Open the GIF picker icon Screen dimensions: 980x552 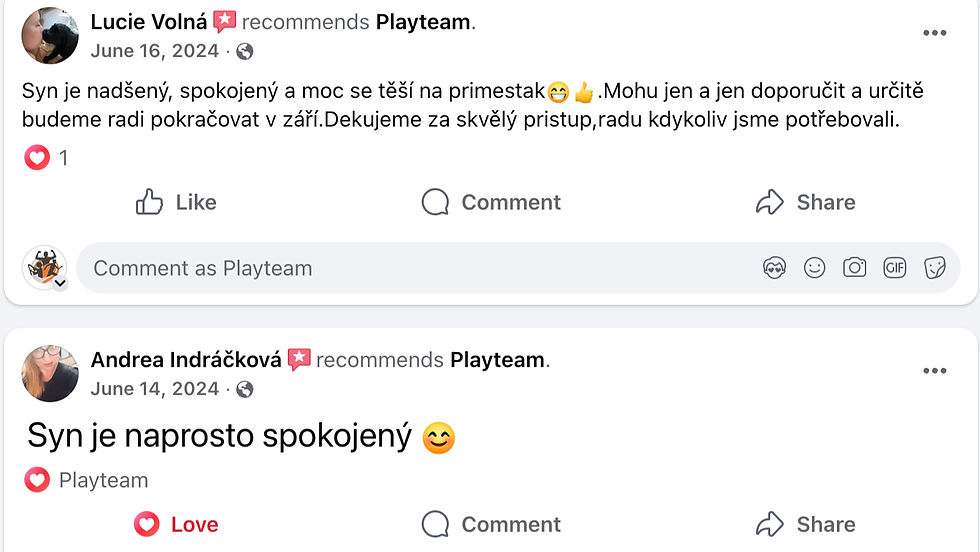click(894, 268)
